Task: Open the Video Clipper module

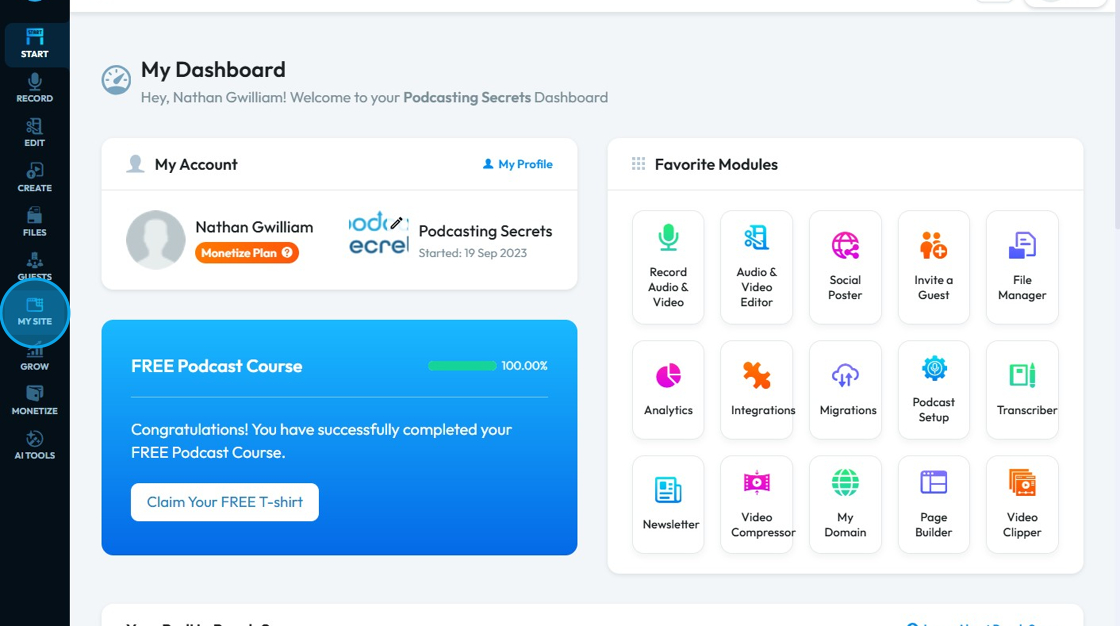Action: coord(1022,504)
